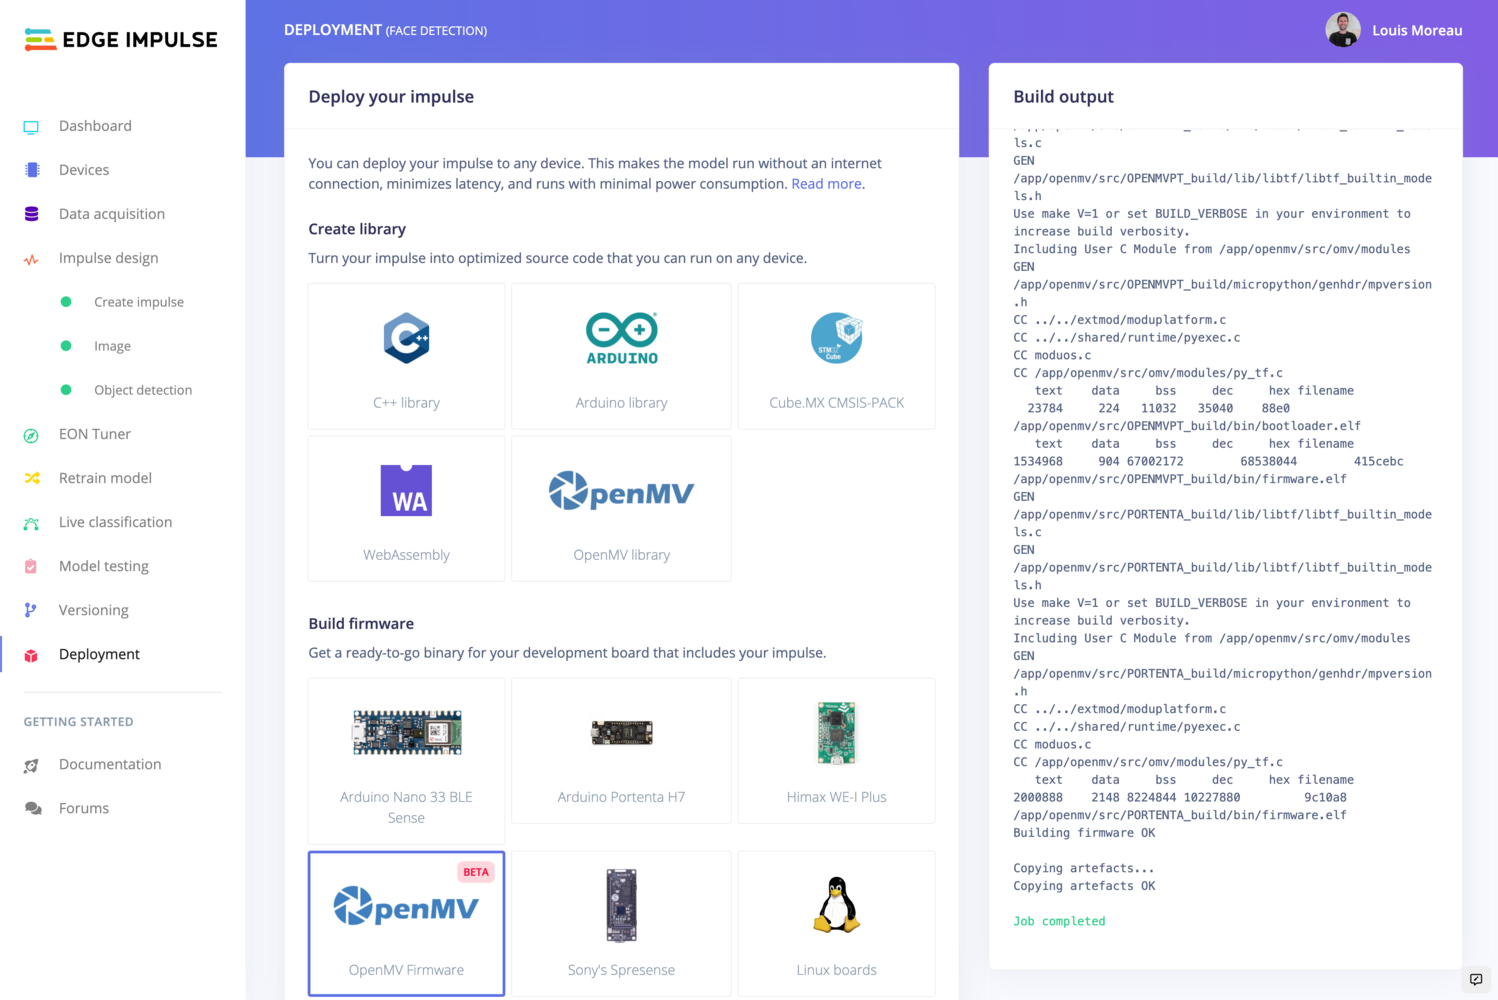The image size is (1498, 1000).
Task: Go to the Devices page
Action: (84, 170)
